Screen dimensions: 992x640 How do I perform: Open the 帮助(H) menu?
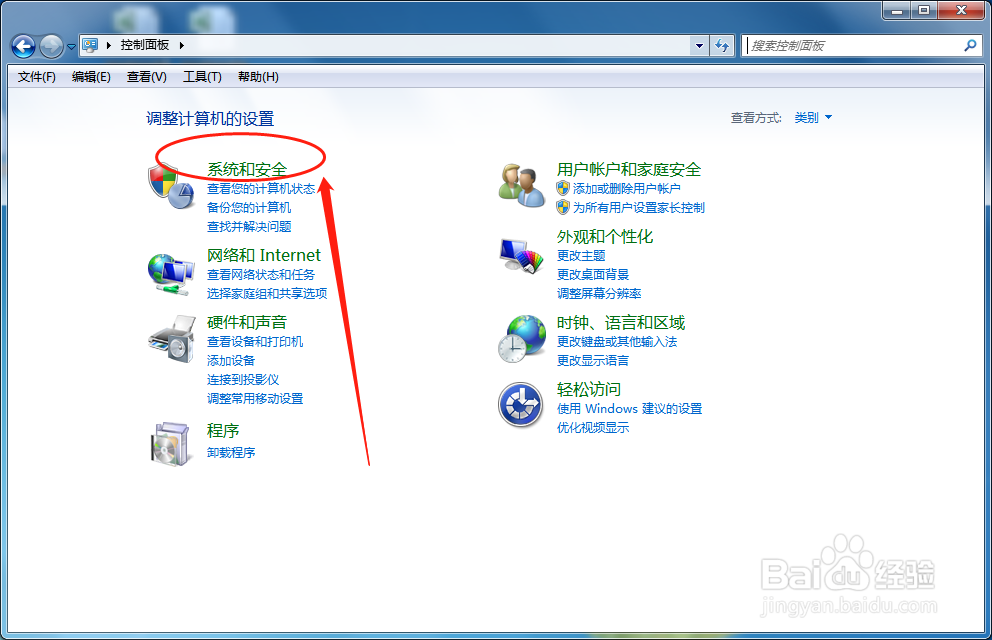258,77
